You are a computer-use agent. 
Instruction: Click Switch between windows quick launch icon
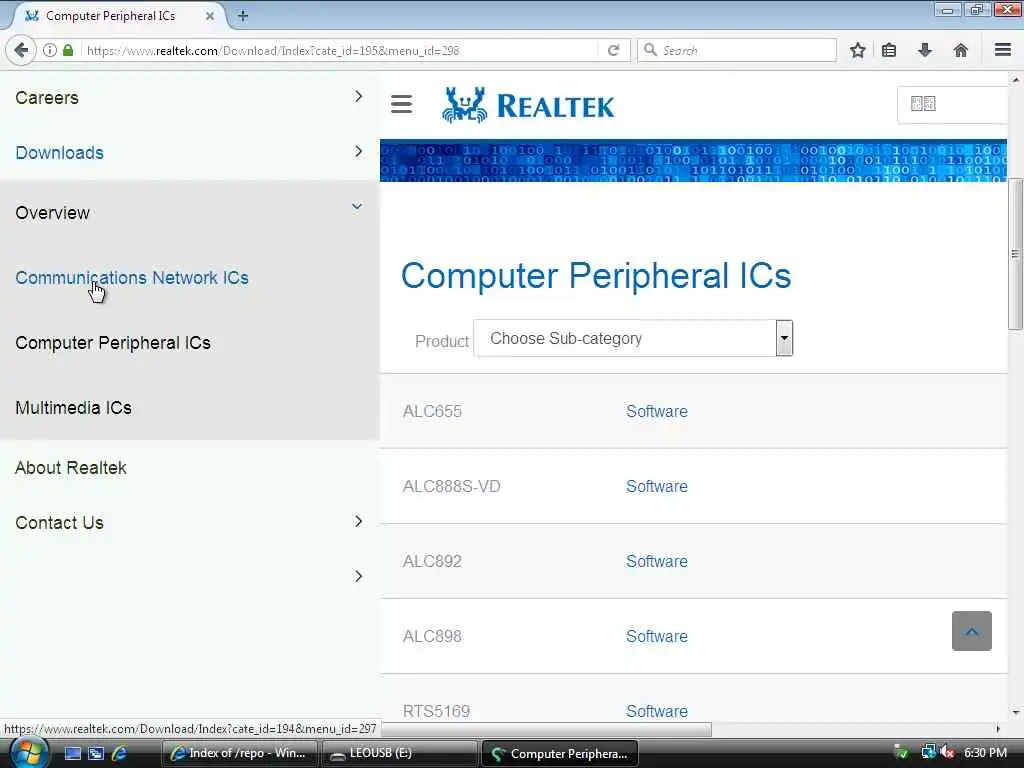tap(96, 754)
